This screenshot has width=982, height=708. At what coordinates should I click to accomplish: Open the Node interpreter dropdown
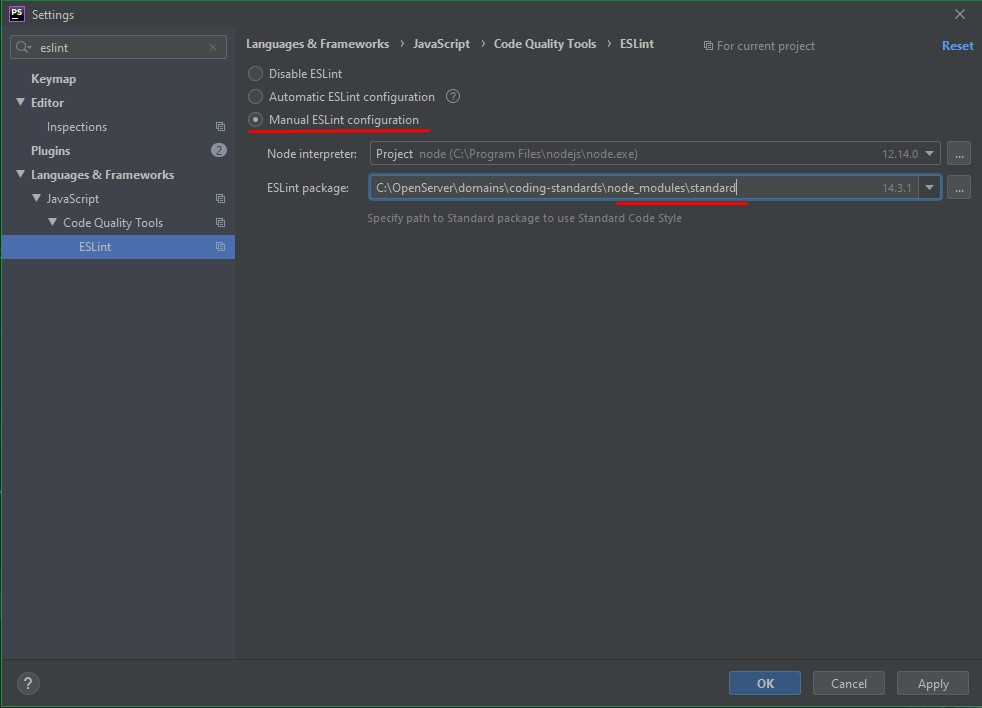pos(929,154)
